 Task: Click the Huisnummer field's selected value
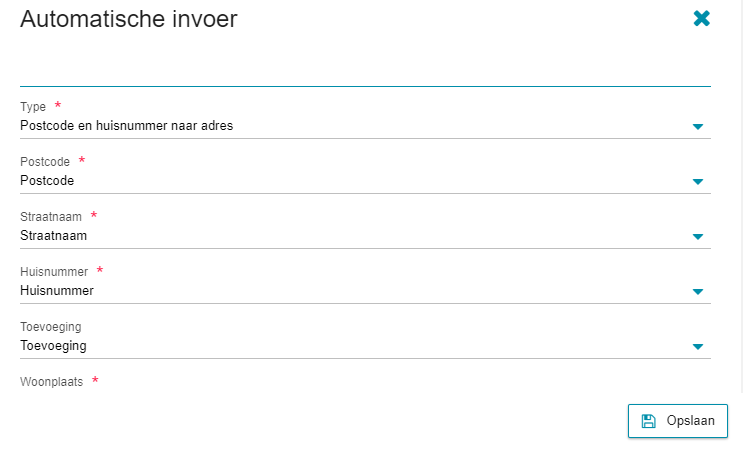click(57, 290)
